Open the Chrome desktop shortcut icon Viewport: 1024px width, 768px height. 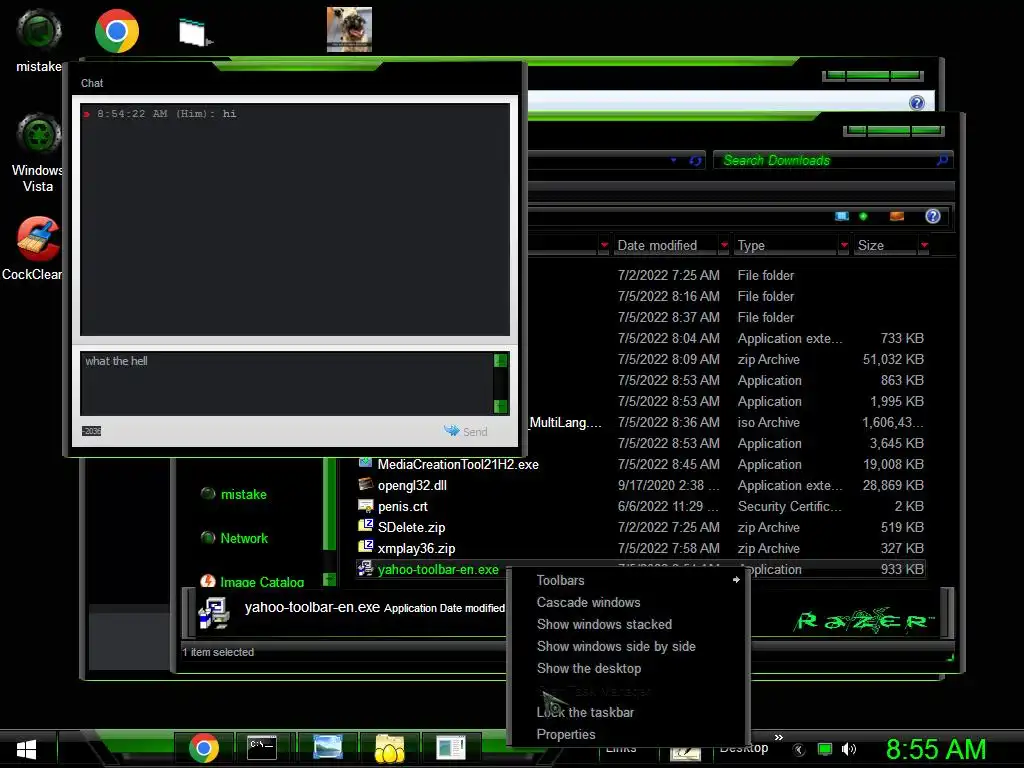click(x=117, y=31)
